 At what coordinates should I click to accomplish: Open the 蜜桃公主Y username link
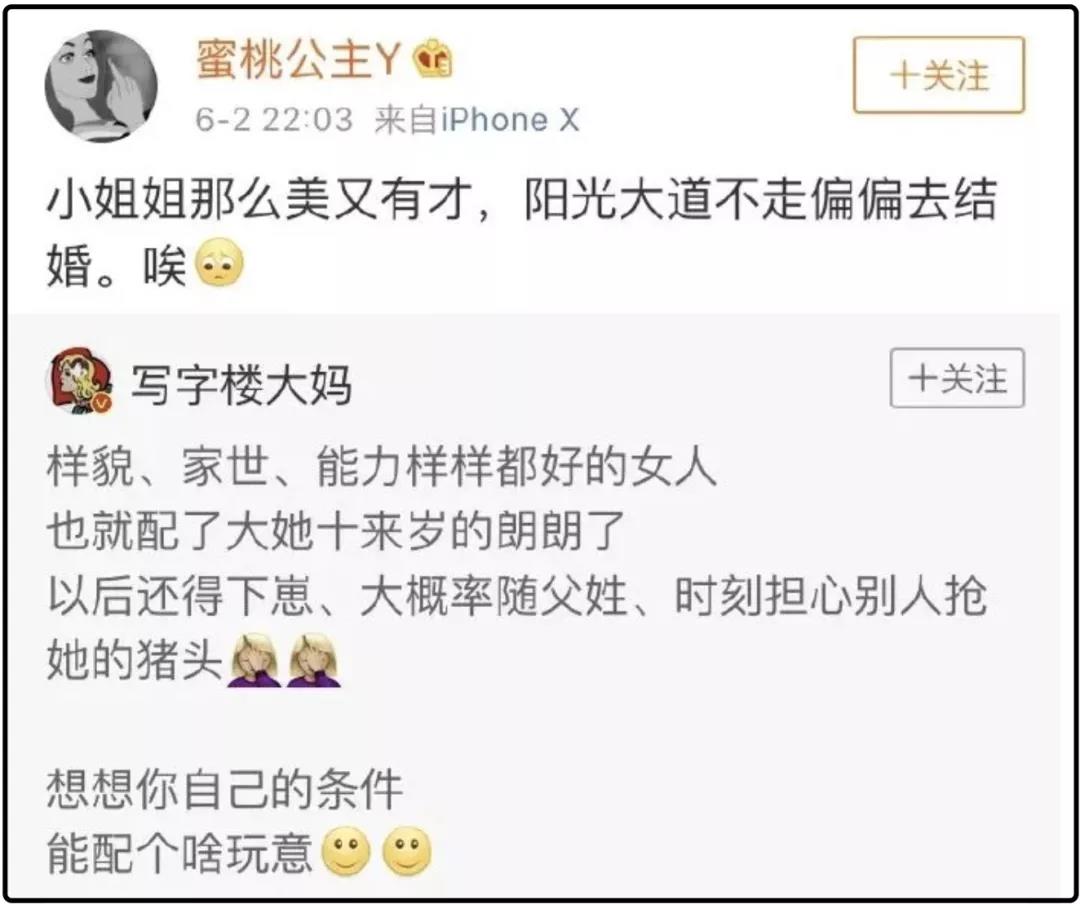[x=298, y=59]
